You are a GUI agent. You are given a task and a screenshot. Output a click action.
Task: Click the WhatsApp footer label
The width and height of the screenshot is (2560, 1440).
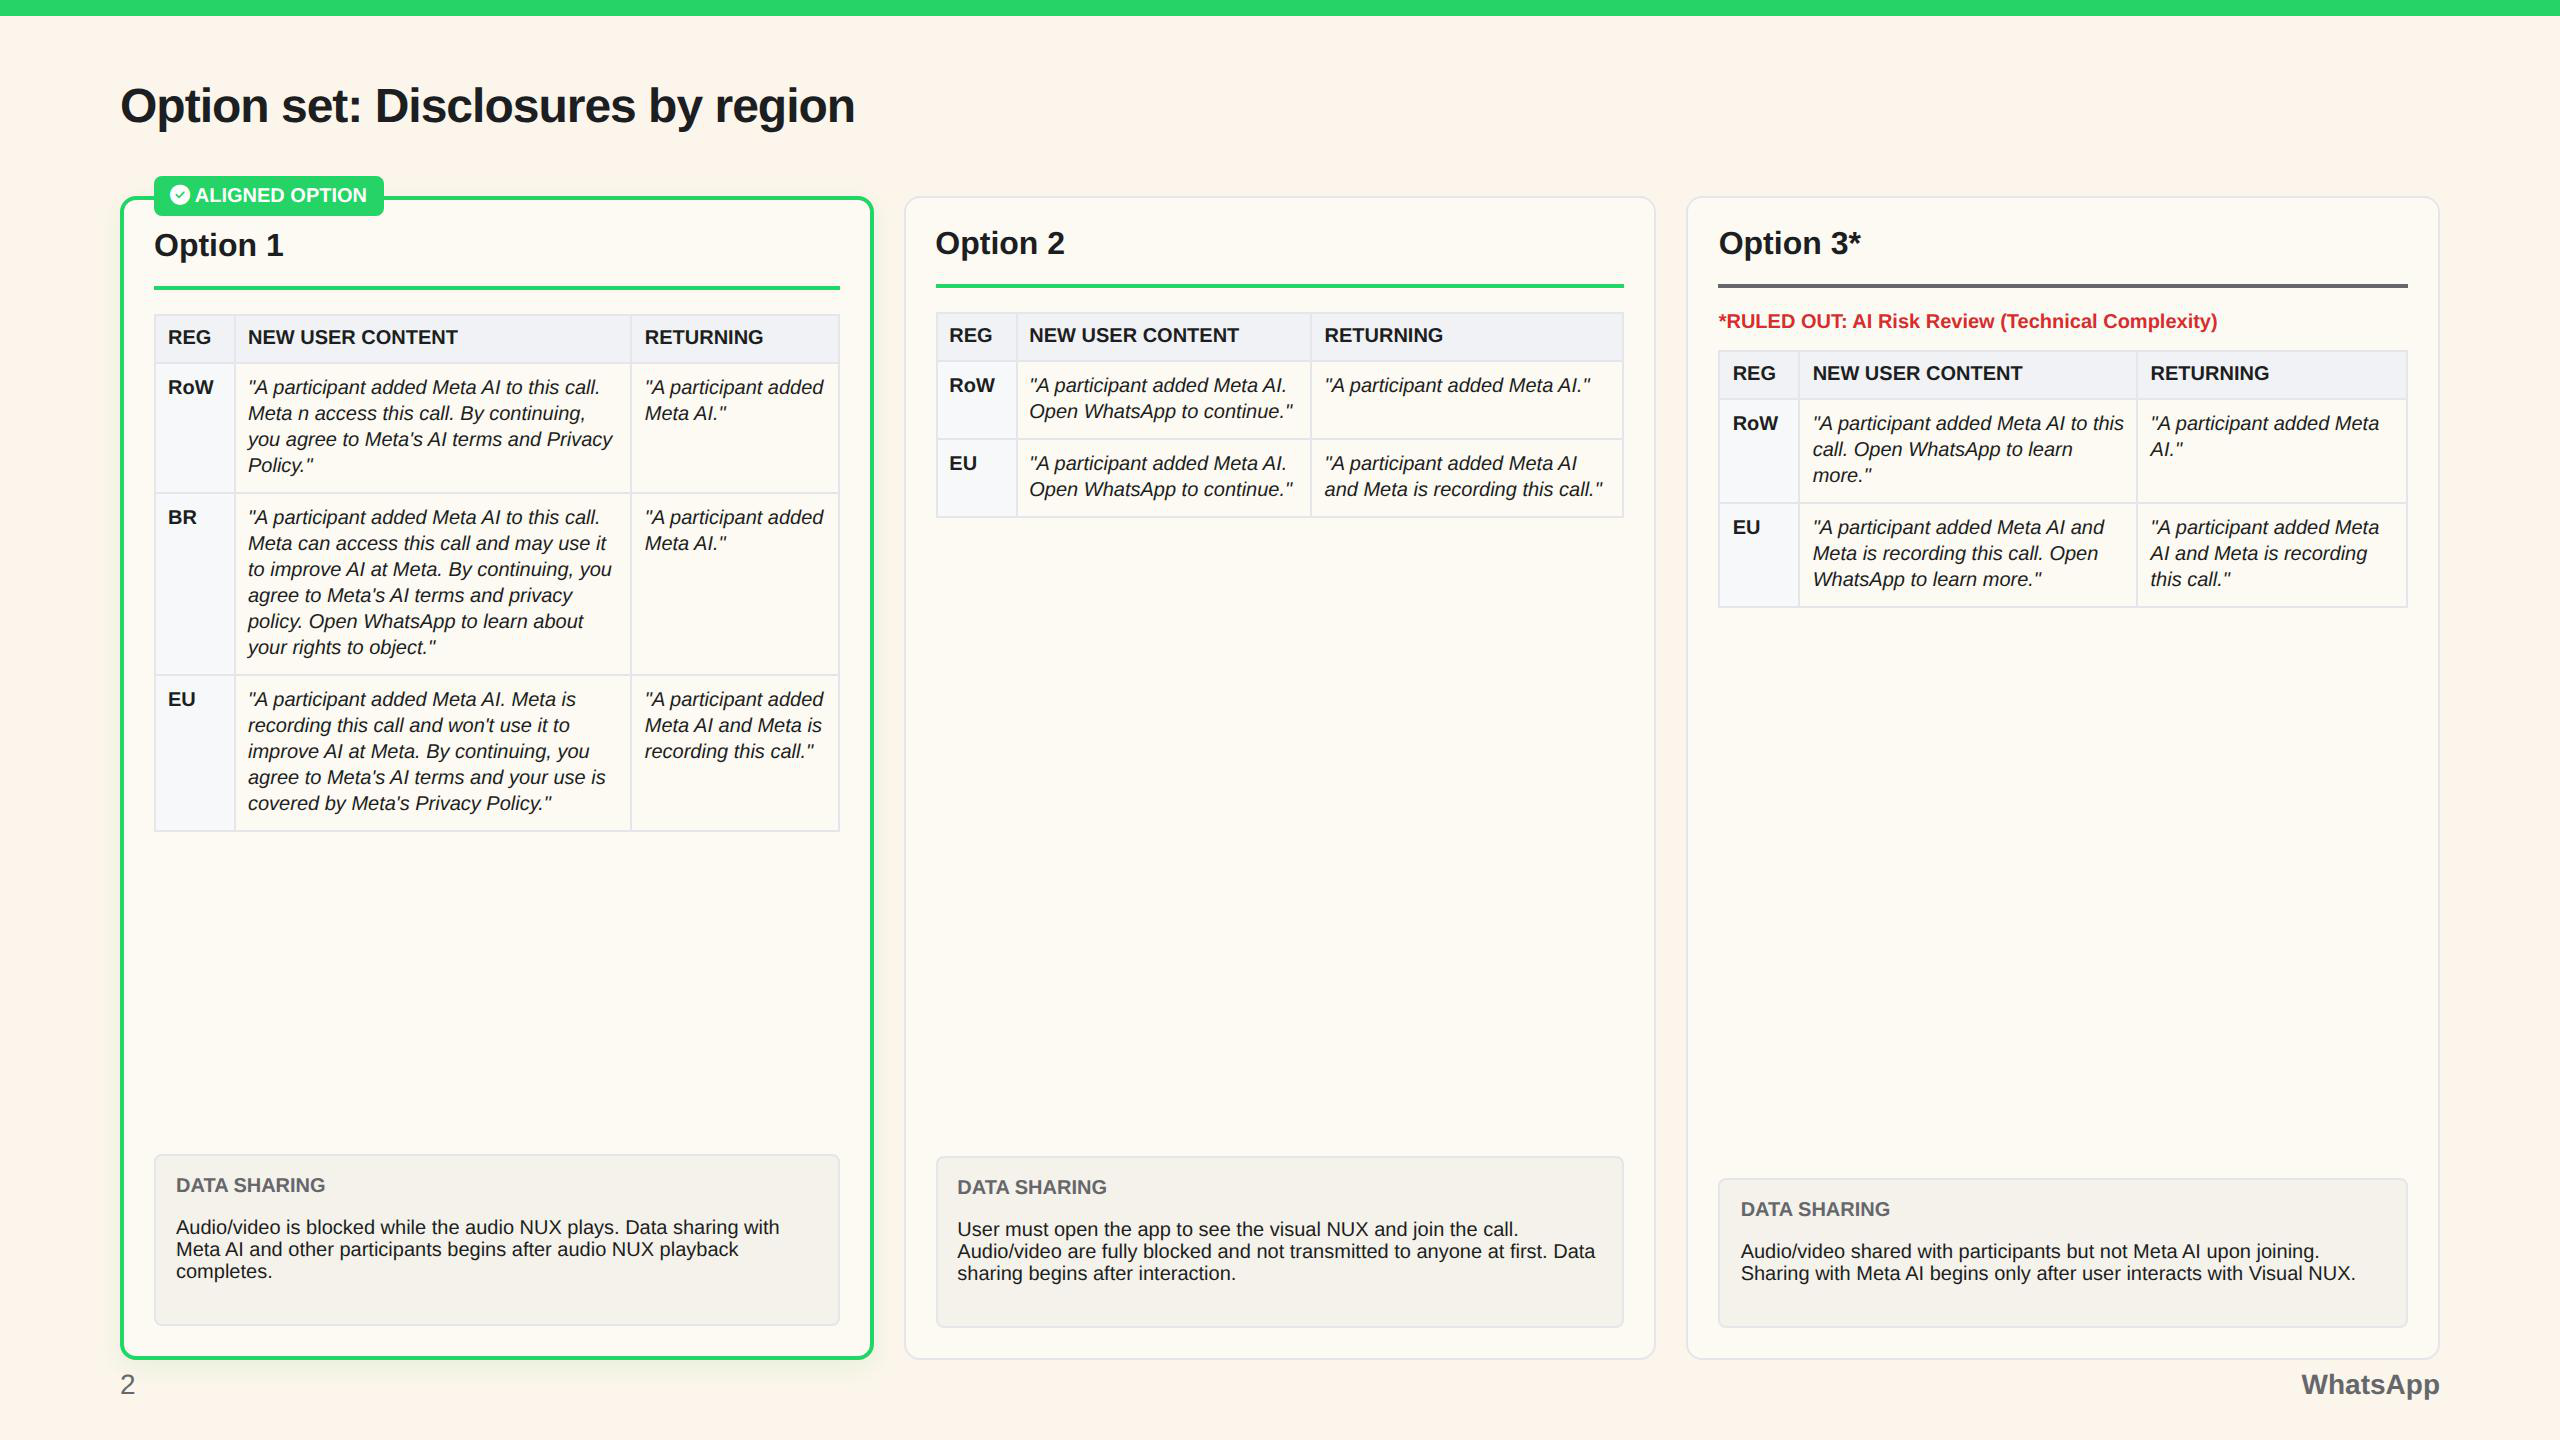tap(2370, 1385)
